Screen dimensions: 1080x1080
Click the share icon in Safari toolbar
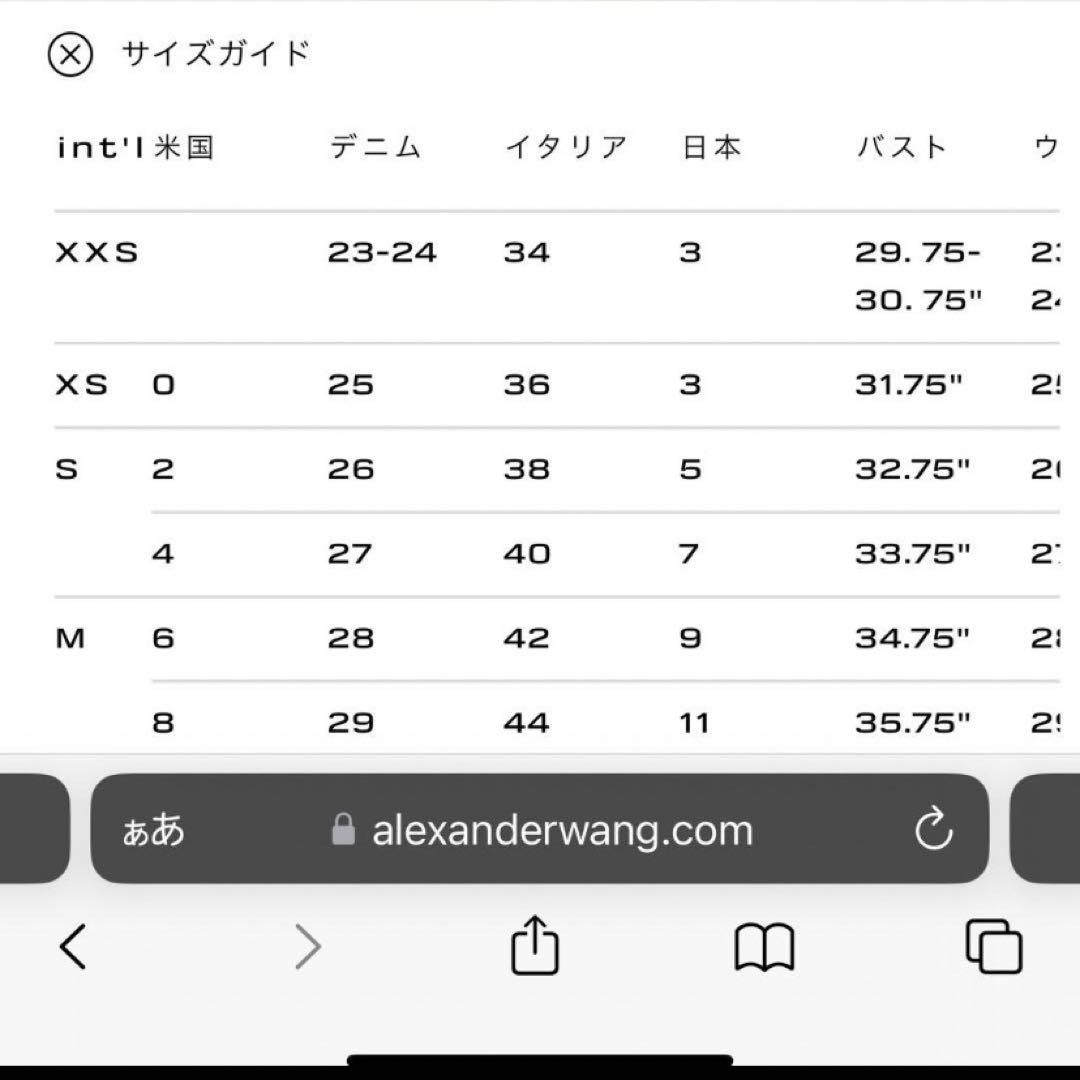coord(536,946)
